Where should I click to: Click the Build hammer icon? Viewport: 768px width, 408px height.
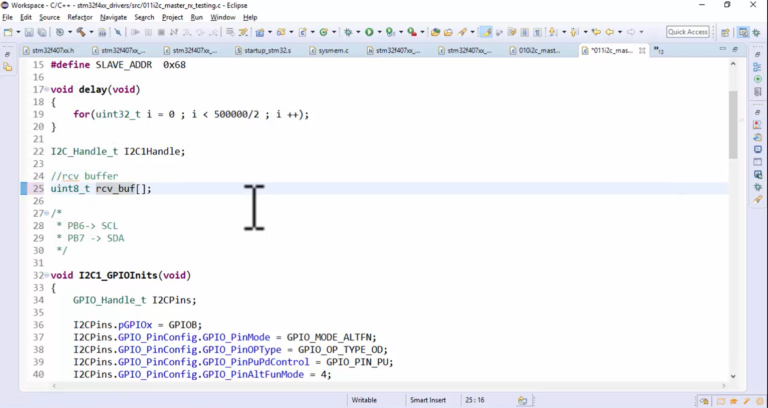tap(81, 32)
